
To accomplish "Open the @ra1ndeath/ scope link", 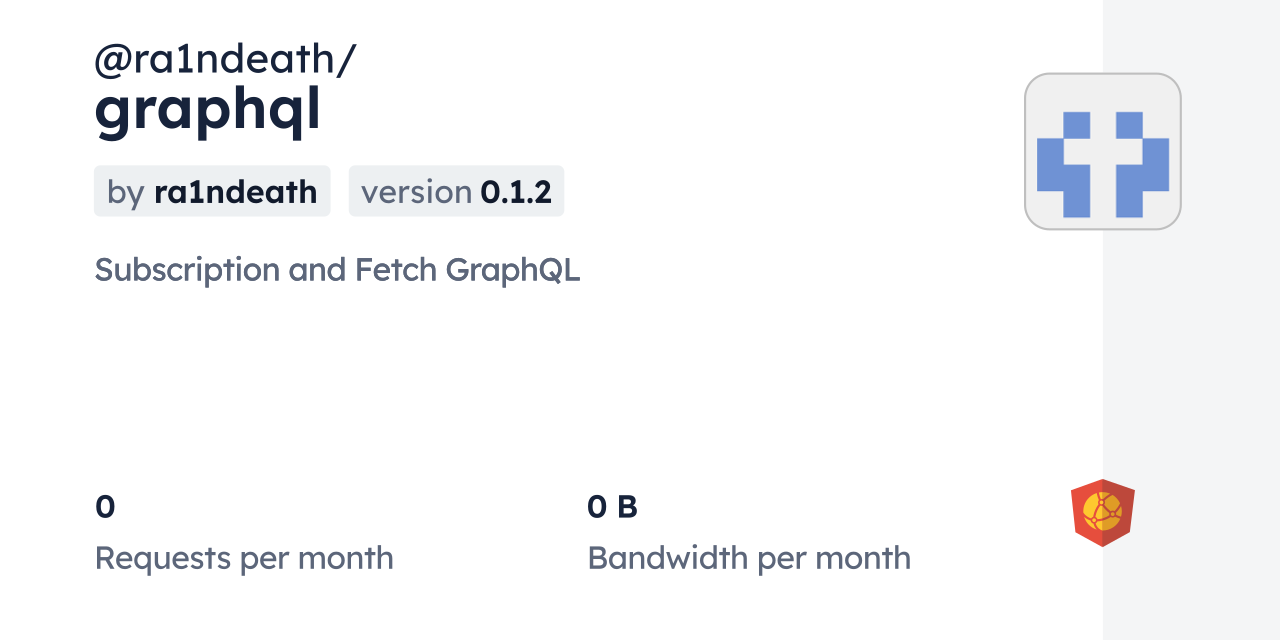I will 225,60.
